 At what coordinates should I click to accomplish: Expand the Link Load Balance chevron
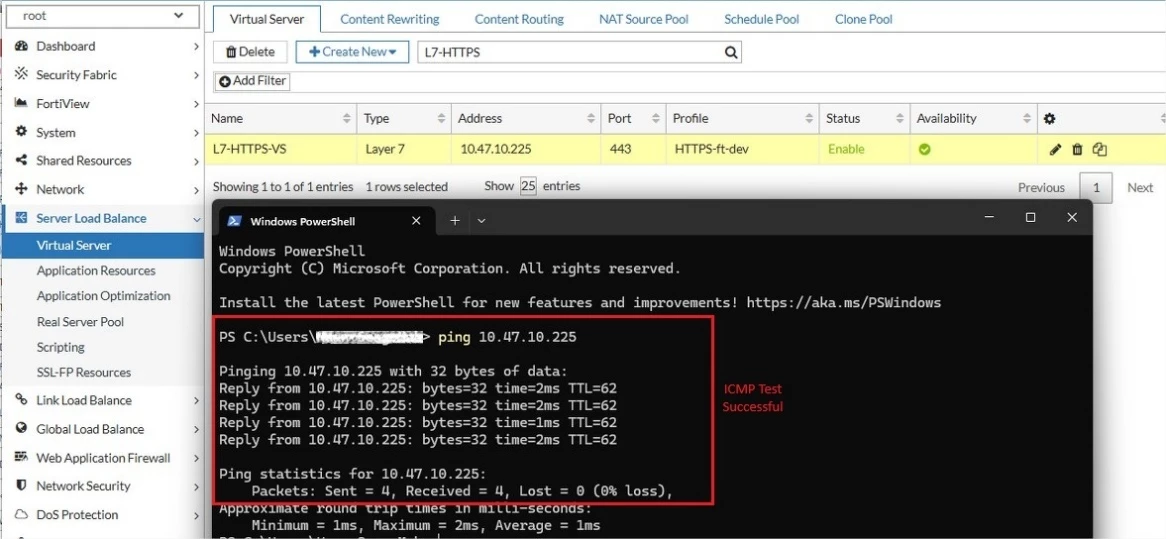point(196,400)
